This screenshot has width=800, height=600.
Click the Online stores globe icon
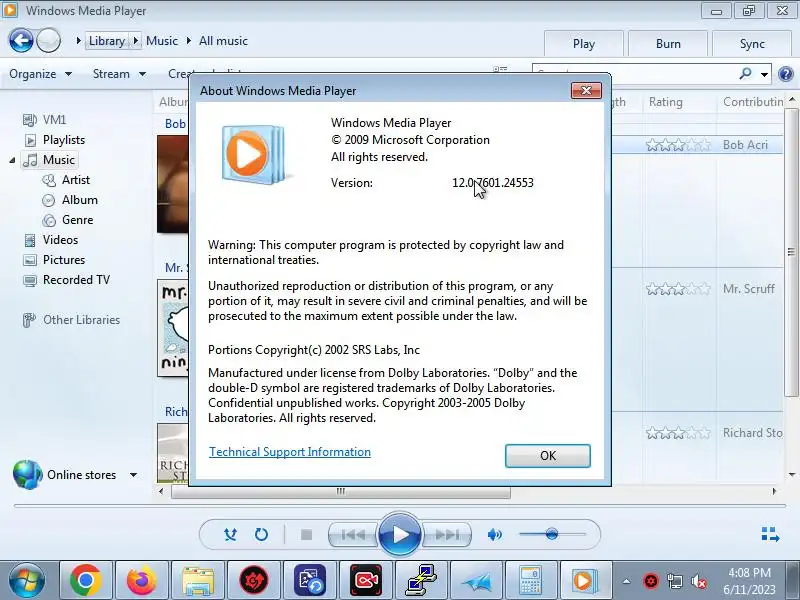pos(28,474)
